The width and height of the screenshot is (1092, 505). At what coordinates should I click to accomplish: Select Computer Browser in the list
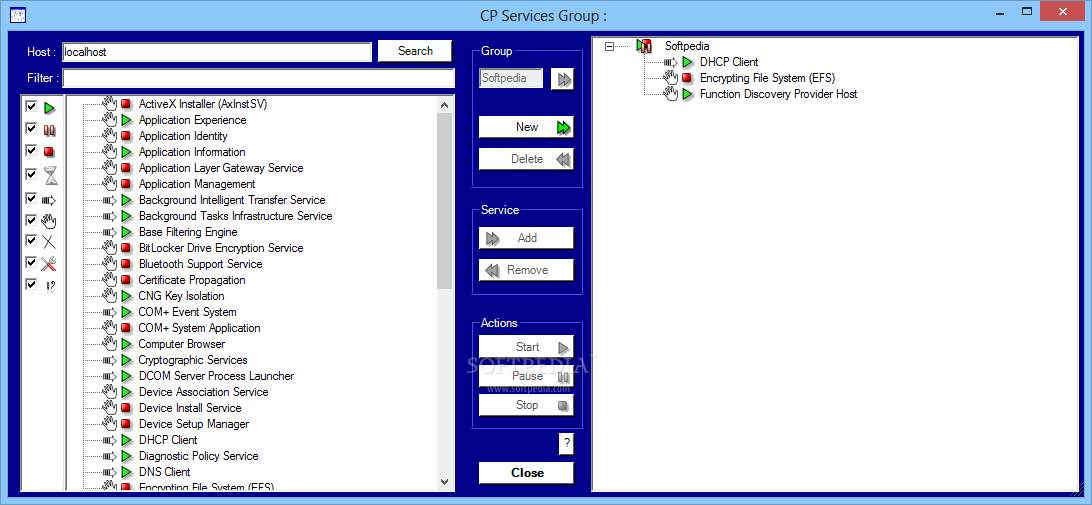[x=182, y=344]
